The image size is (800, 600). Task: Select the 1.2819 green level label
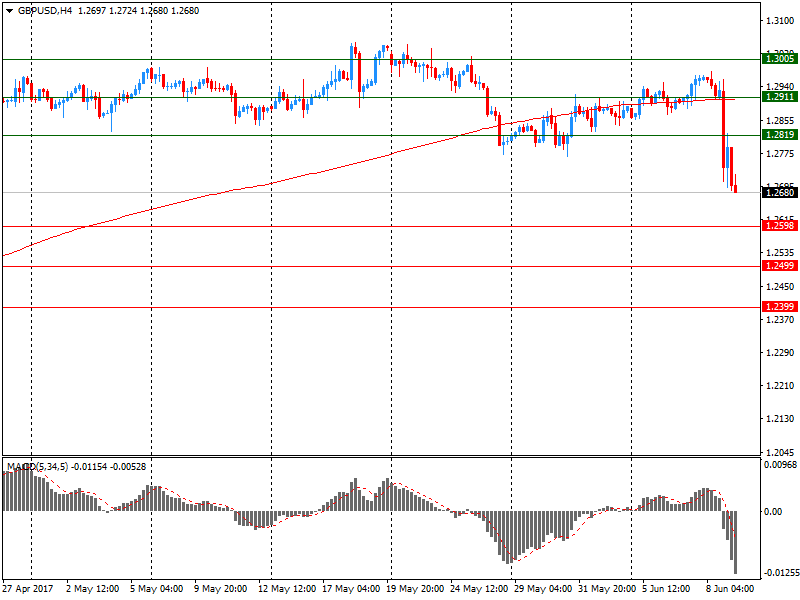click(780, 135)
